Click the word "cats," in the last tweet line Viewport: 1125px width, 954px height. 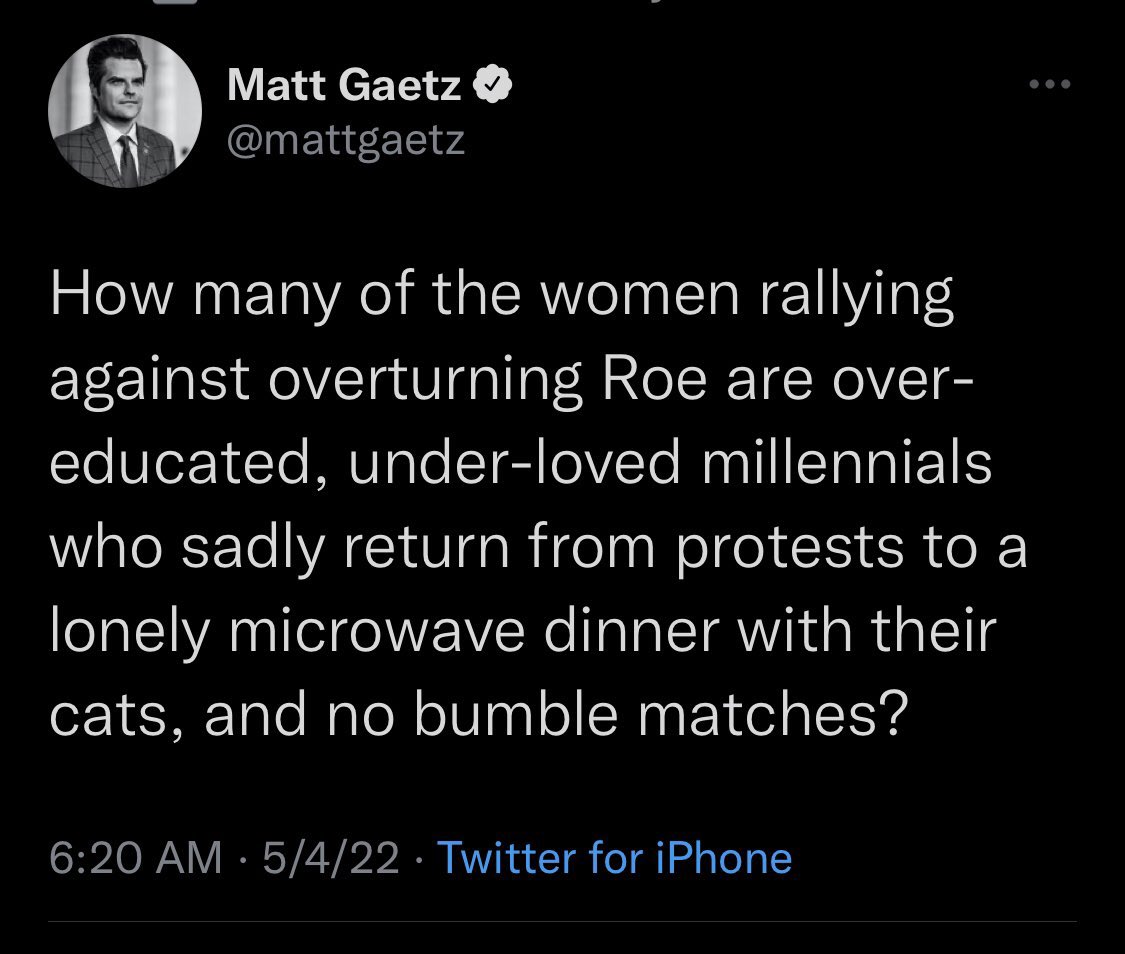pos(115,715)
